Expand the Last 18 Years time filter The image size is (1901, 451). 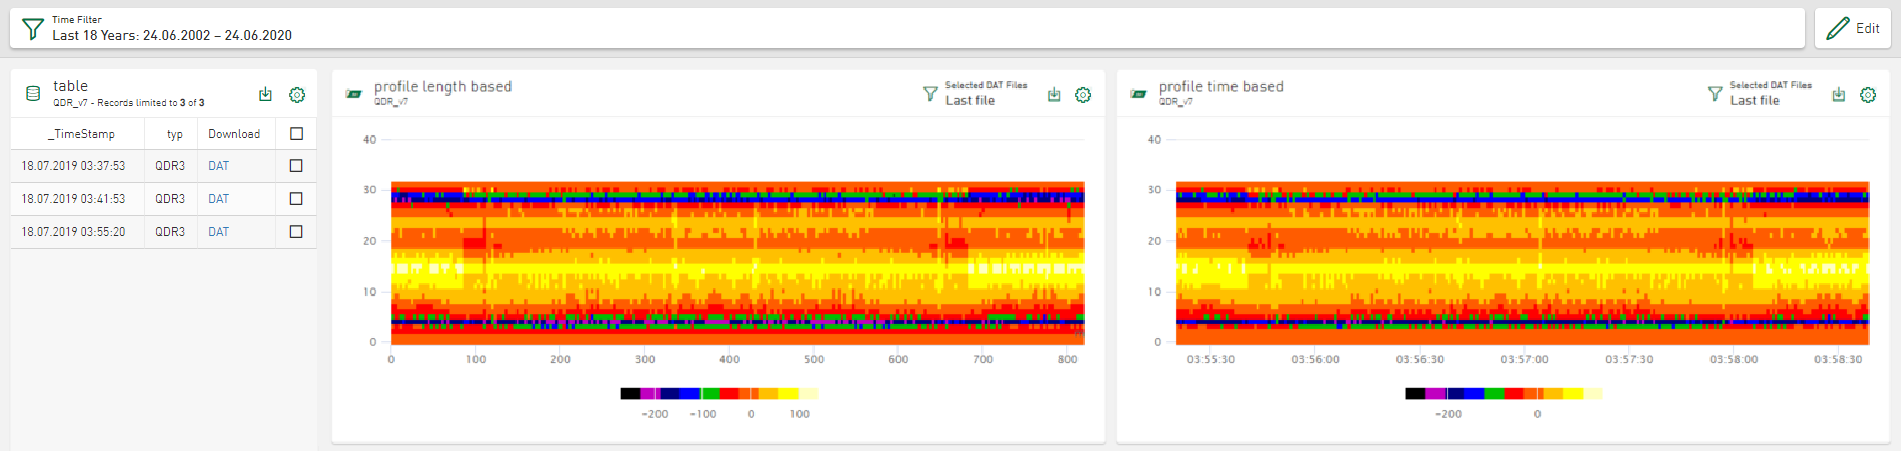pos(172,35)
